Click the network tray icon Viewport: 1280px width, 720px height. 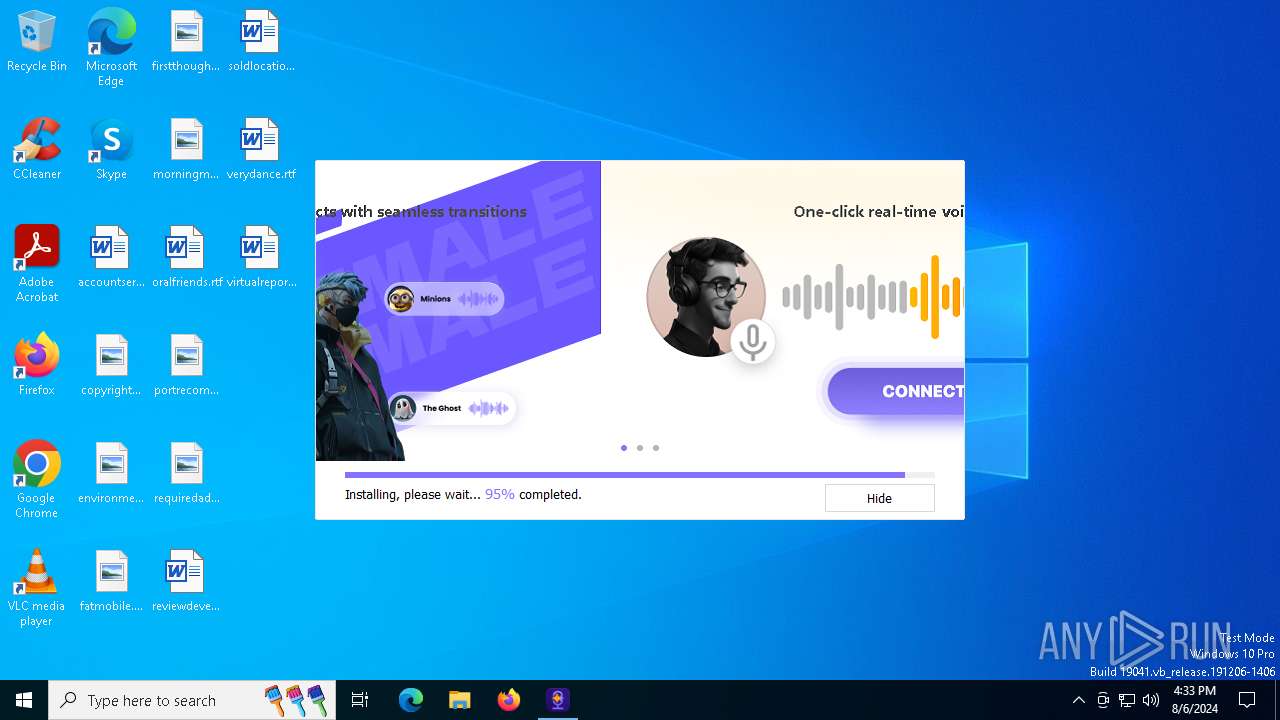pyautogui.click(x=1127, y=700)
